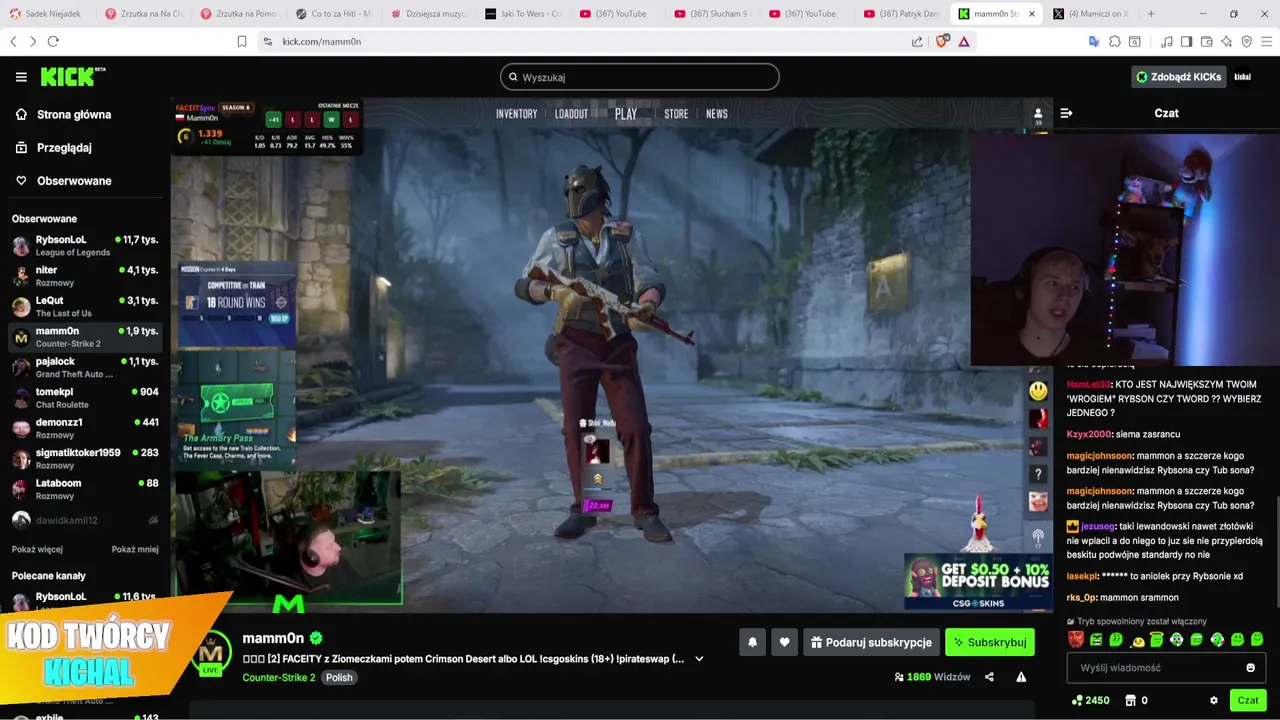Open the emoji picker in the message box

pos(1250,668)
